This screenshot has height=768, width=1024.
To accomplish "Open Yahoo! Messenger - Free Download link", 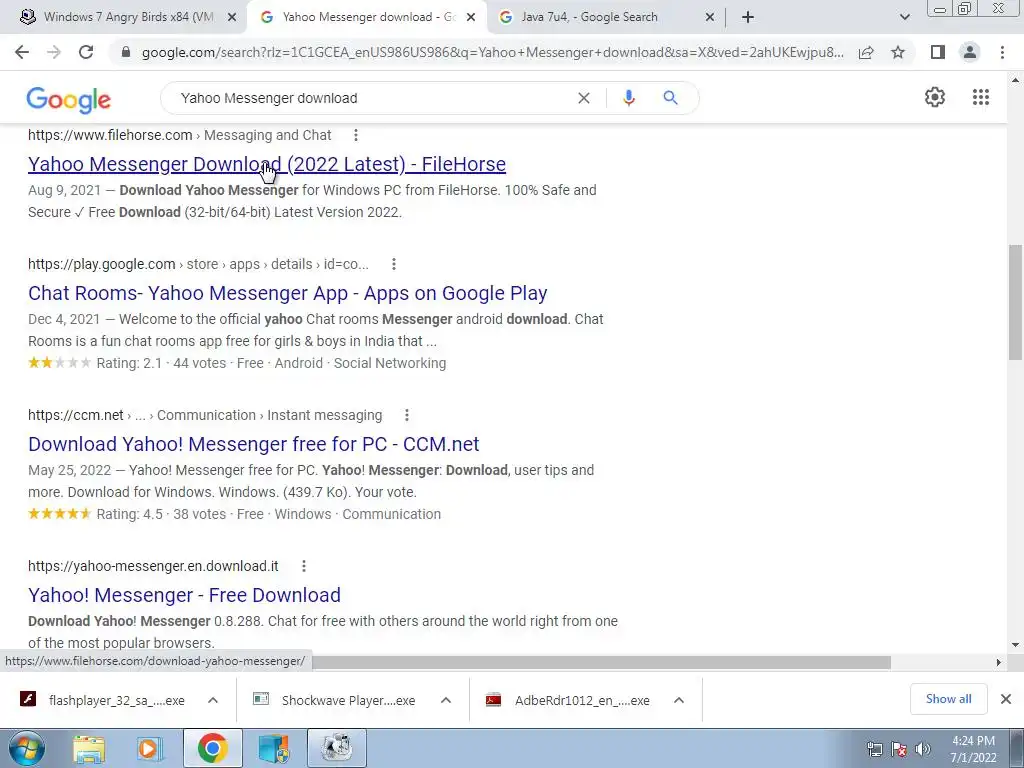I will (x=184, y=595).
